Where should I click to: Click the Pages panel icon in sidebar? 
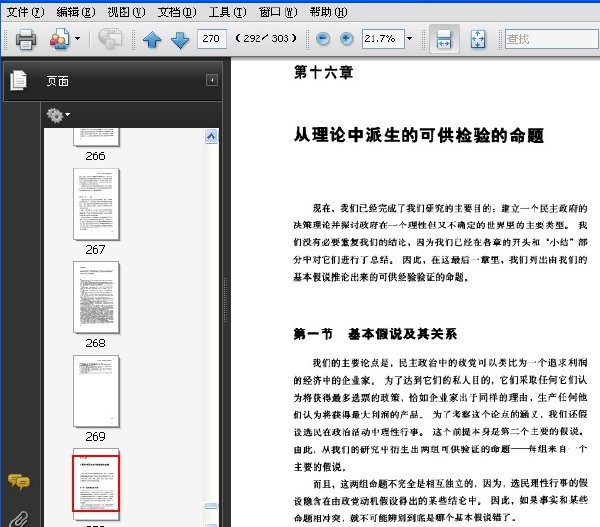19,80
